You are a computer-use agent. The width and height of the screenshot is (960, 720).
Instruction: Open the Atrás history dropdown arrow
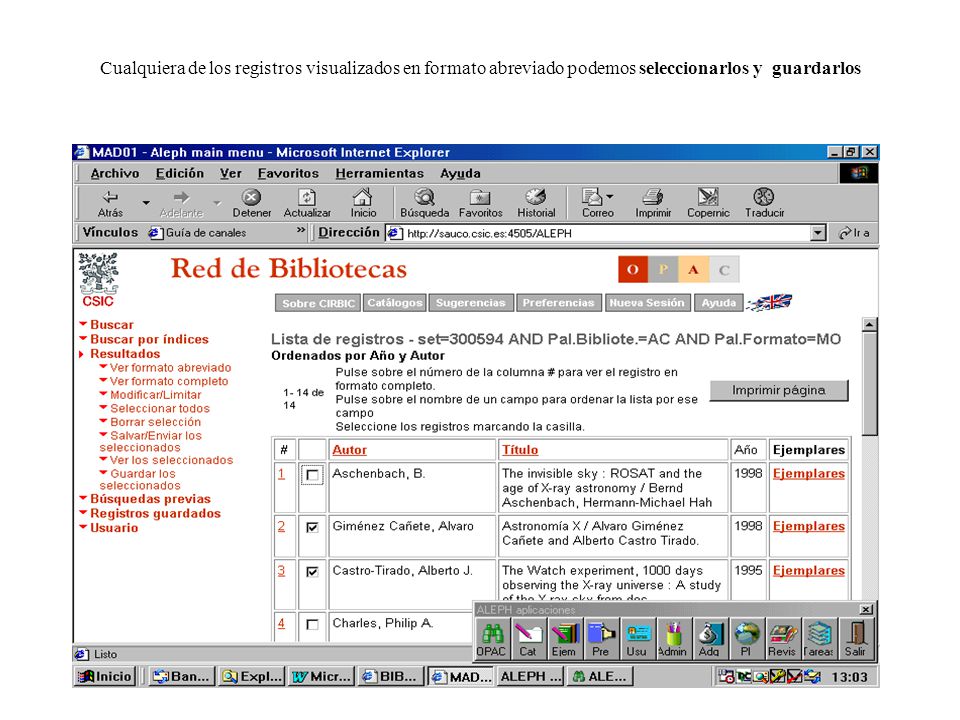(x=146, y=202)
